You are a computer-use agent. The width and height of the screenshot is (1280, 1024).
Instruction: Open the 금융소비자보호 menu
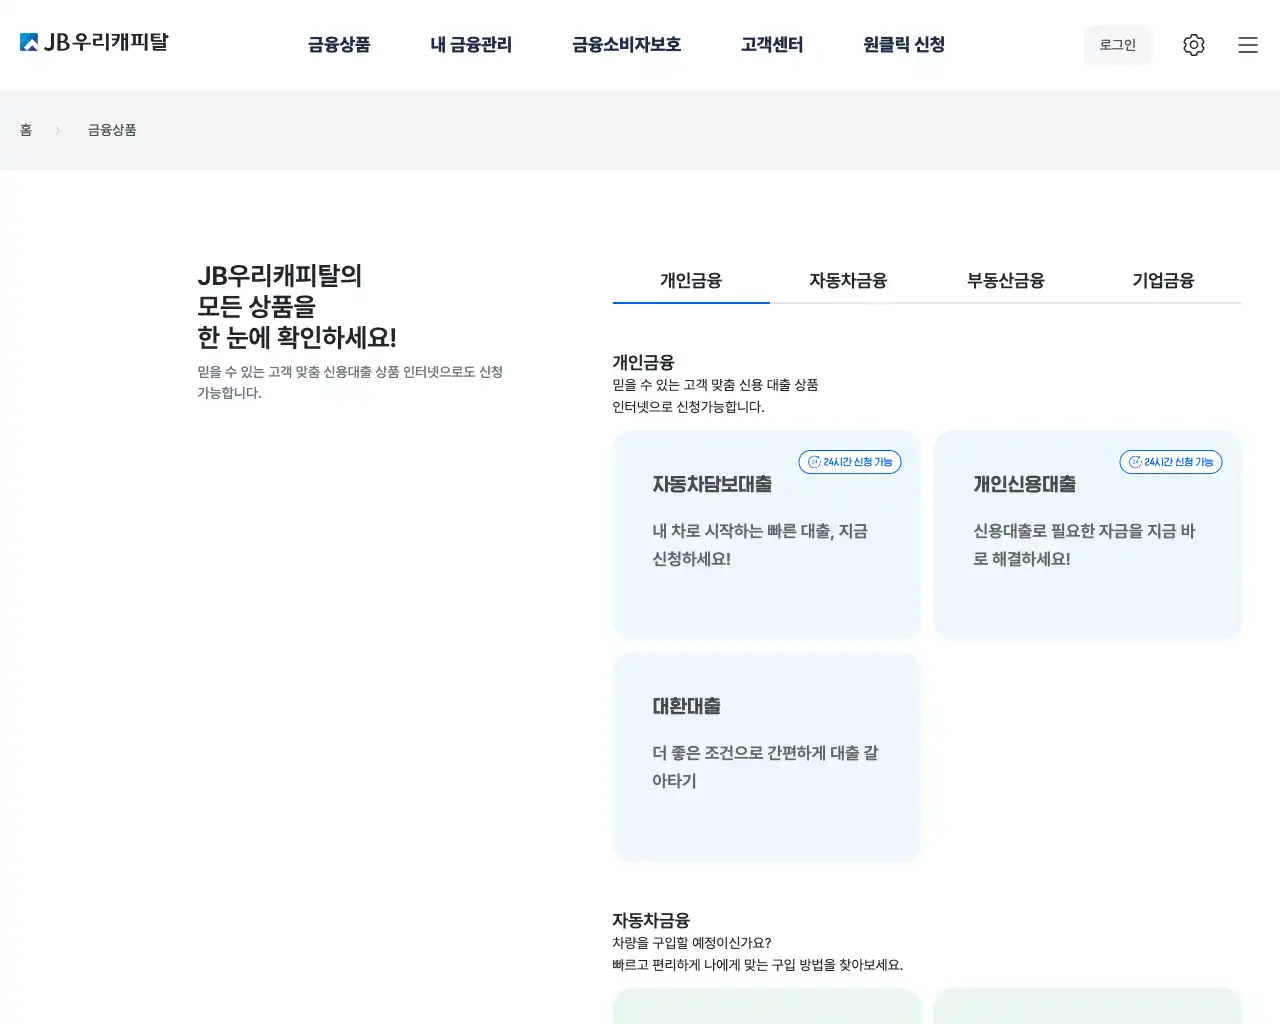(627, 45)
